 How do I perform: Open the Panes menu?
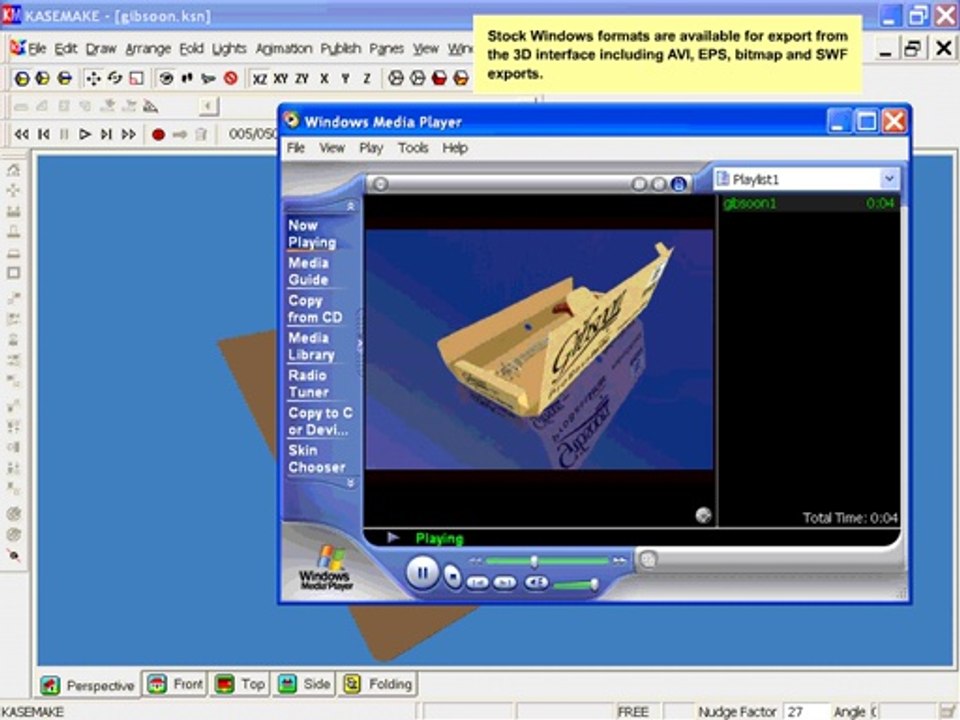click(386, 48)
